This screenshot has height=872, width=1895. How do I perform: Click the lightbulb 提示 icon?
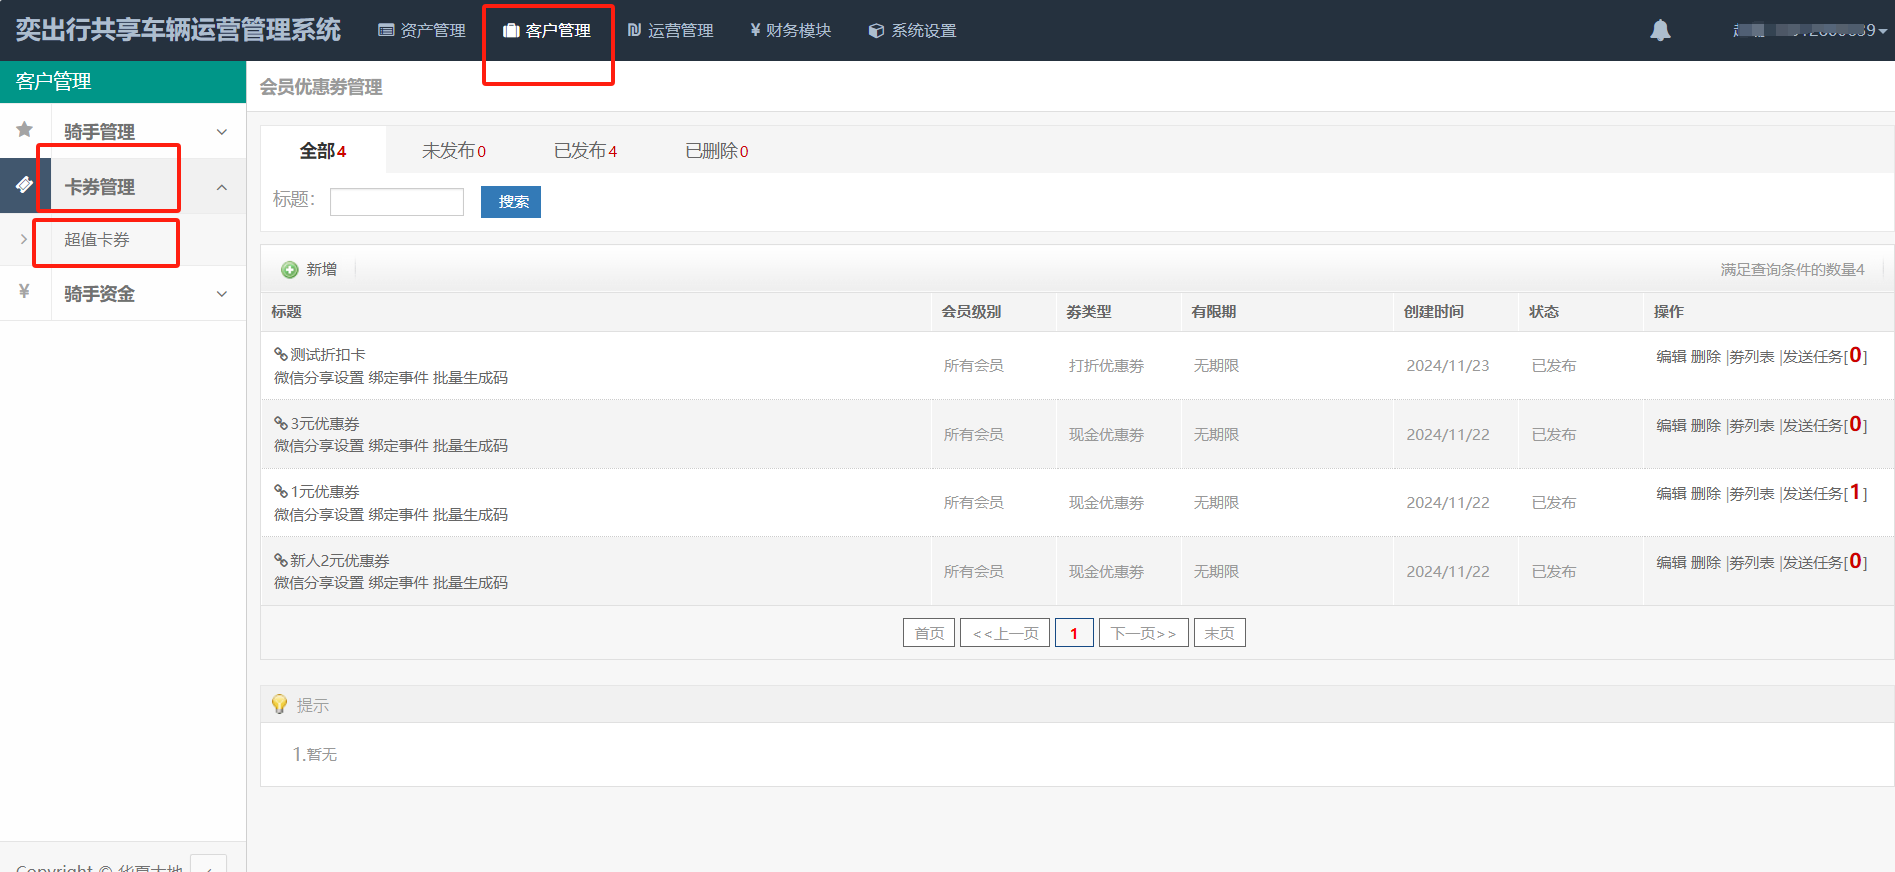point(279,704)
